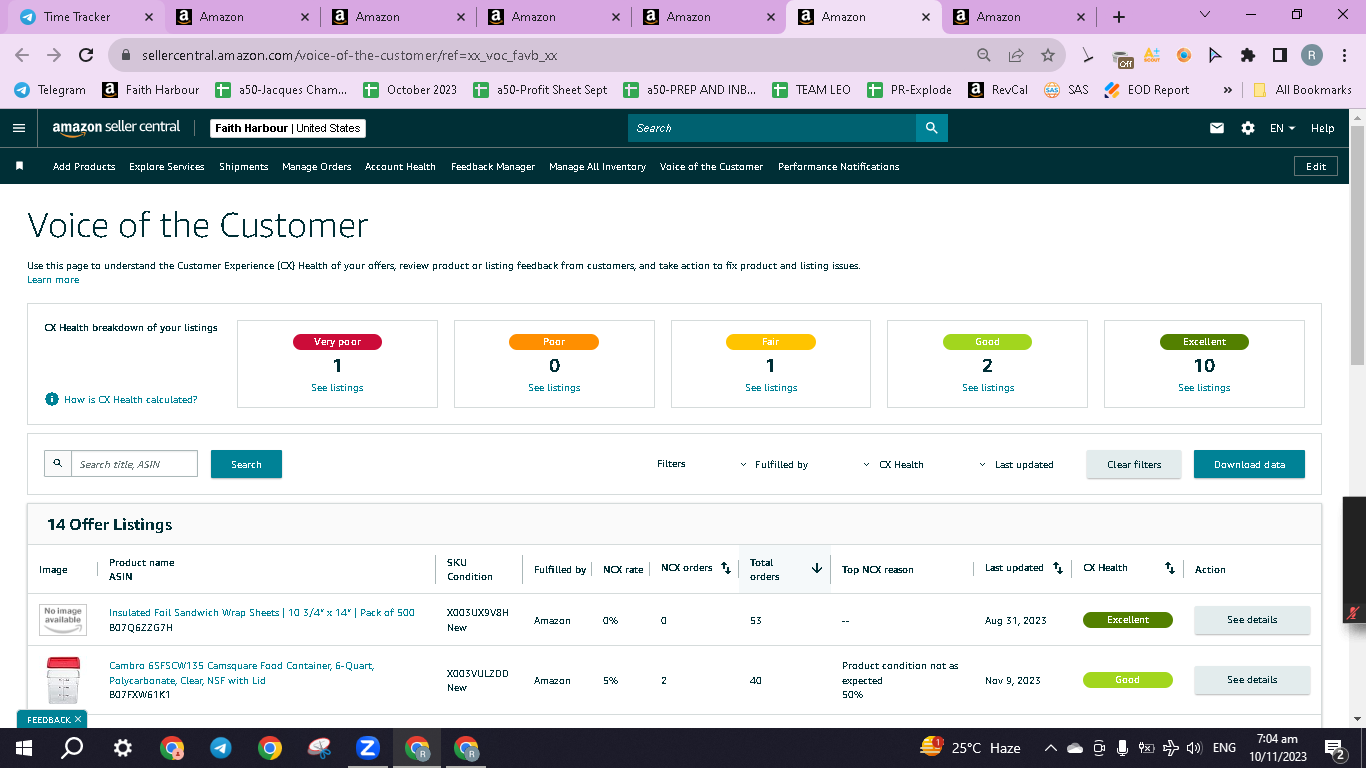1366x768 pixels.
Task: Click the info icon beside CX Health calculated
Action: pos(52,399)
